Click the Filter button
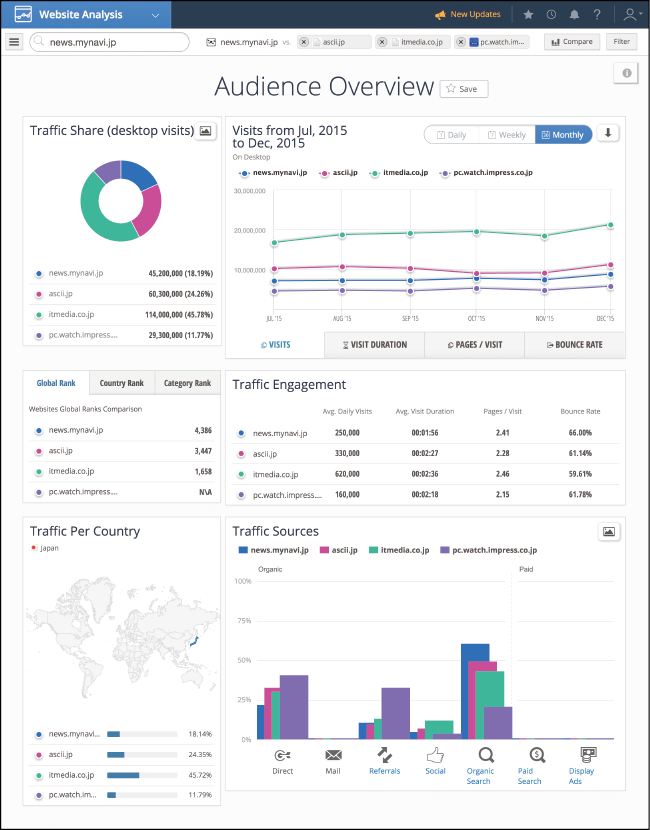 click(621, 42)
